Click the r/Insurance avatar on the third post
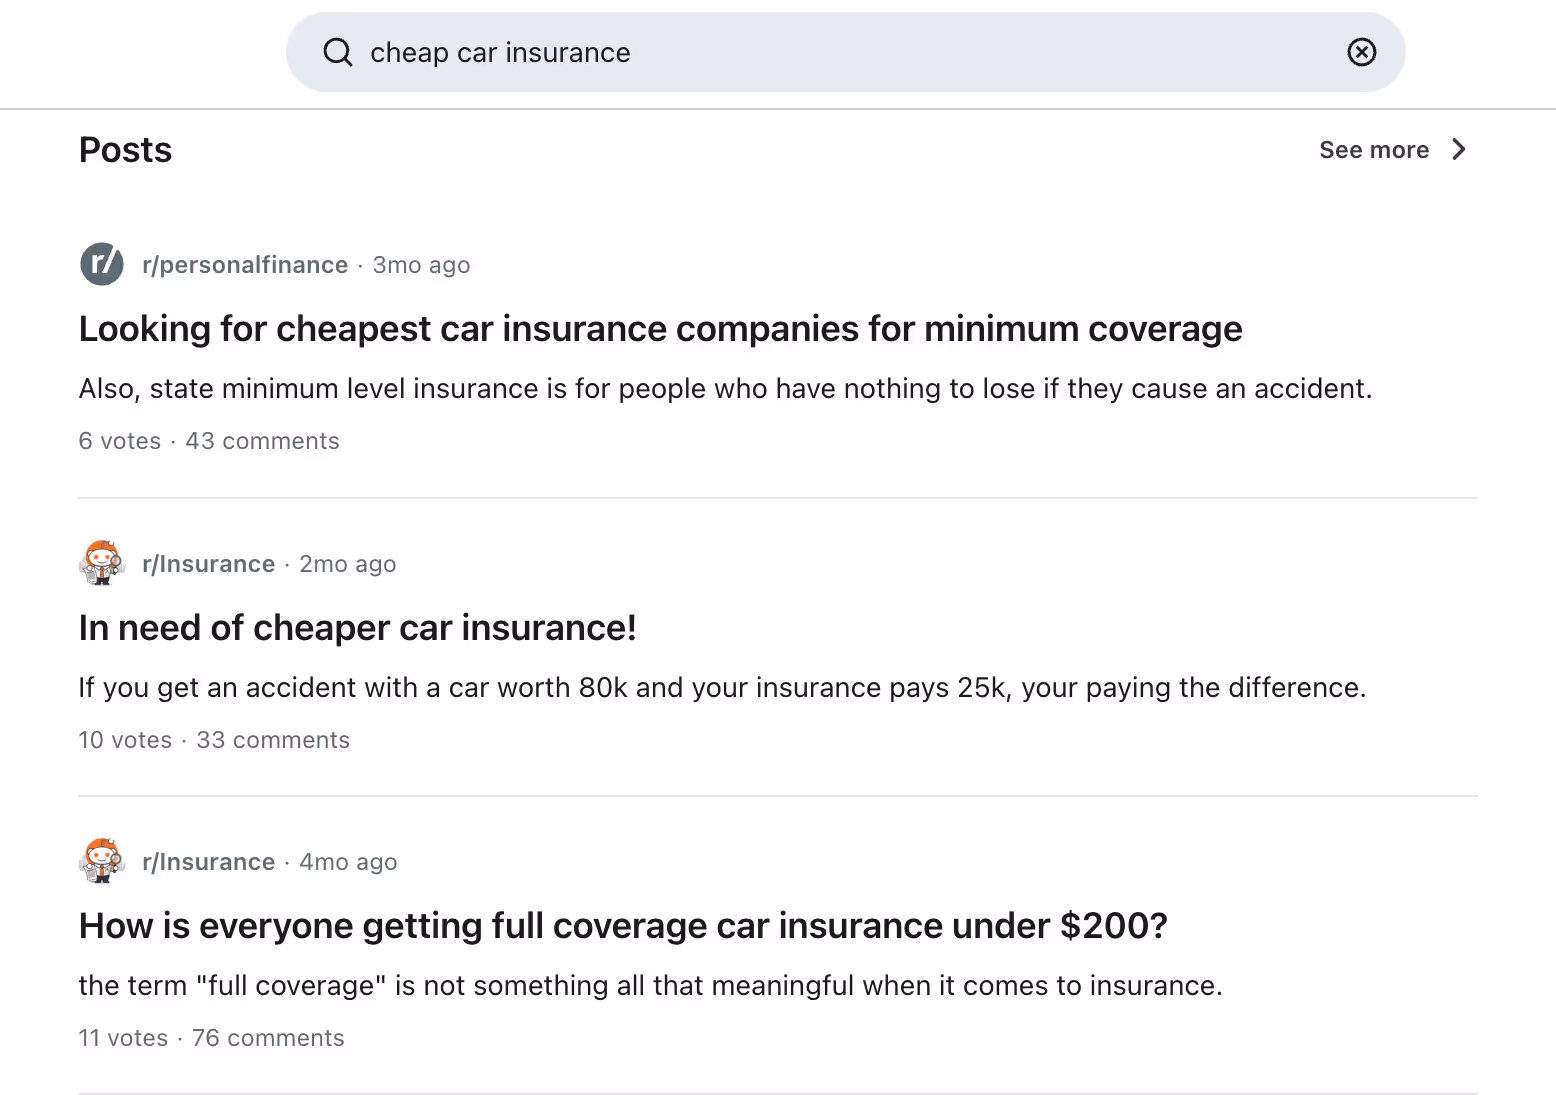1556x1095 pixels. pyautogui.click(x=101, y=861)
